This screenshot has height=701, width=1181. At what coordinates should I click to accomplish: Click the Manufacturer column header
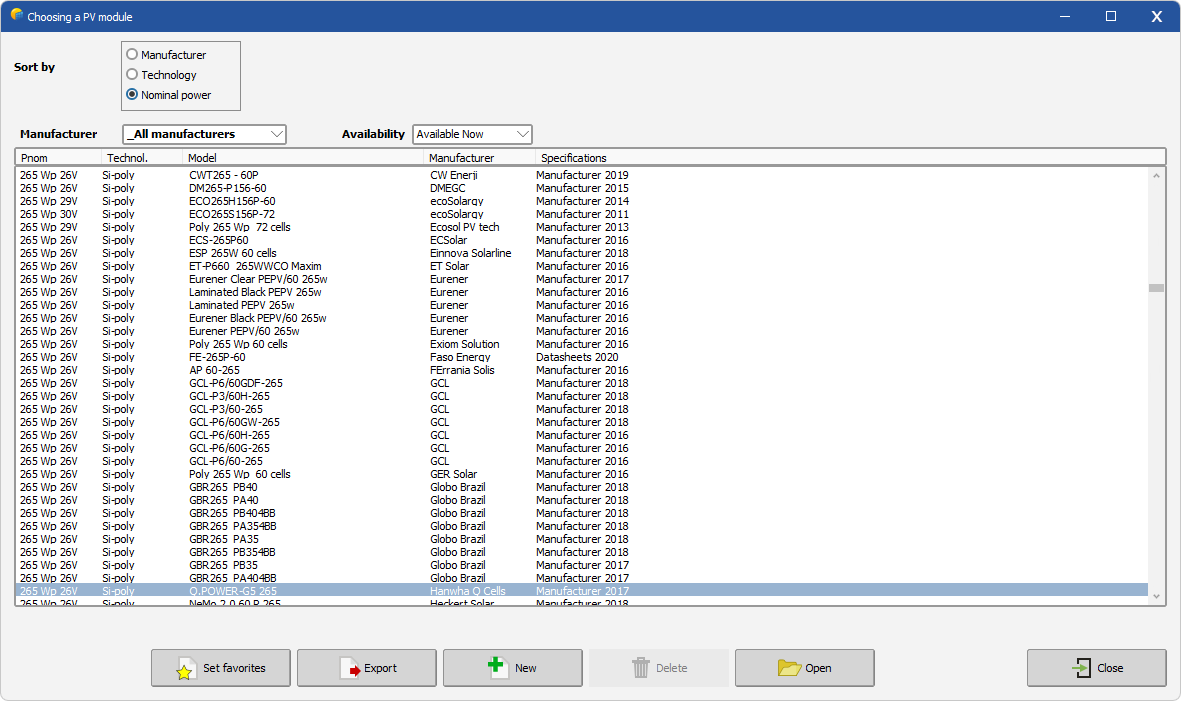point(480,158)
